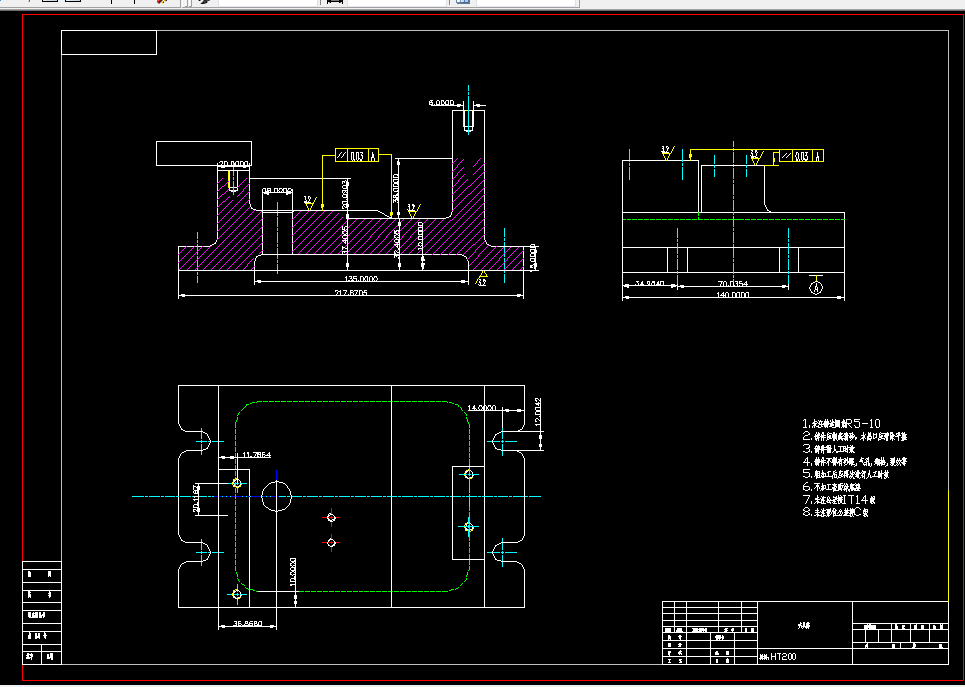This screenshot has width=965, height=687.
Task: Select the 38.0000 vertical dimension
Action: click(396, 188)
